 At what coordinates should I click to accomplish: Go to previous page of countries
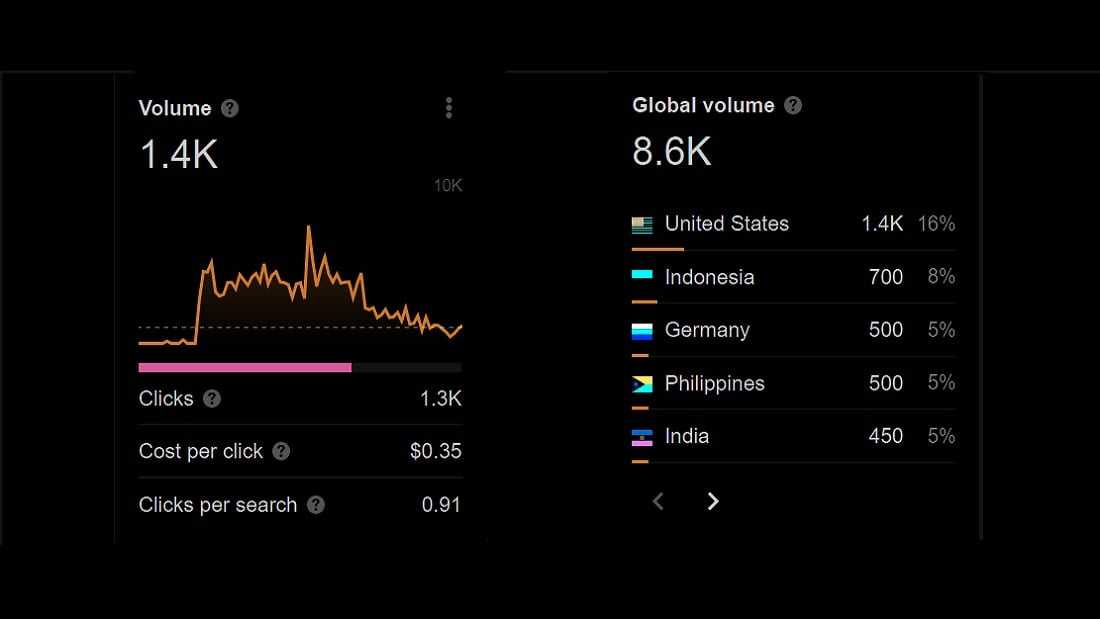point(658,501)
